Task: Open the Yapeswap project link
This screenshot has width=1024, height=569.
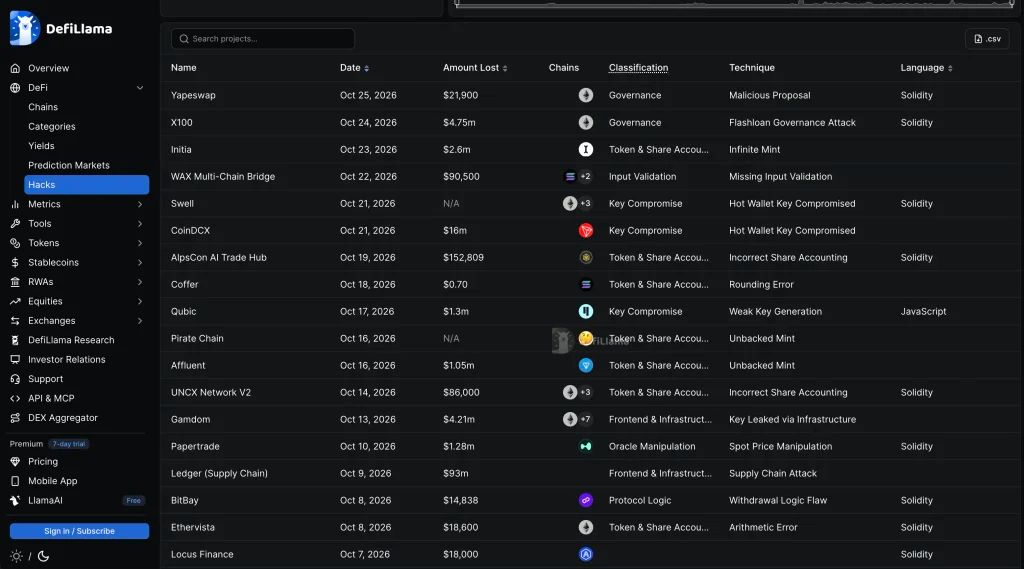Action: (x=193, y=95)
